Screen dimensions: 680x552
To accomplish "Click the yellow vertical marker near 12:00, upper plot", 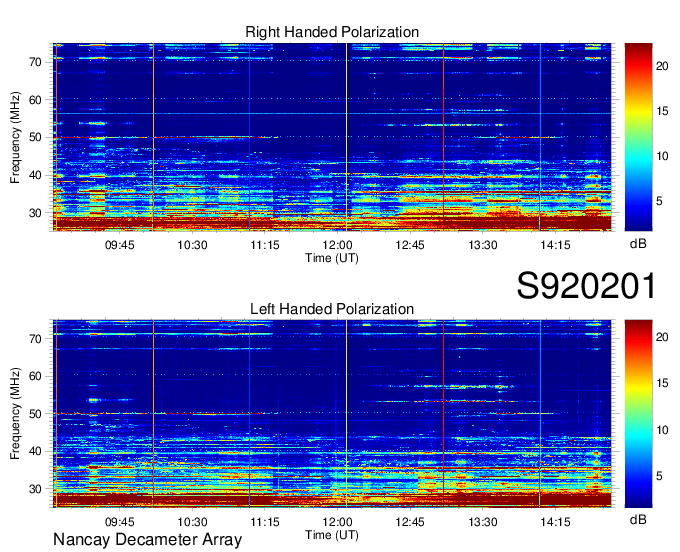I will pos(346,137).
